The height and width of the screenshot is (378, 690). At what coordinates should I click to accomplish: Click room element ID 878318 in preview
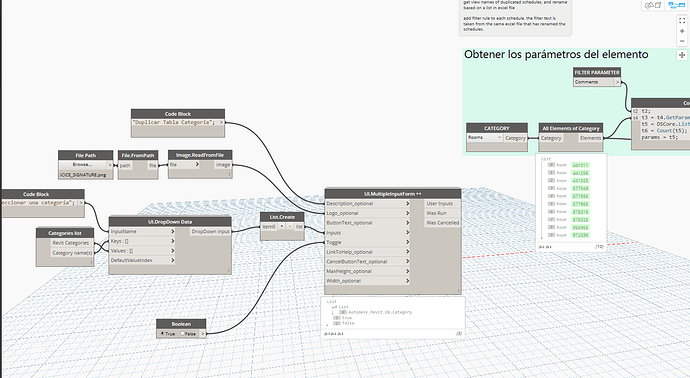click(x=580, y=212)
